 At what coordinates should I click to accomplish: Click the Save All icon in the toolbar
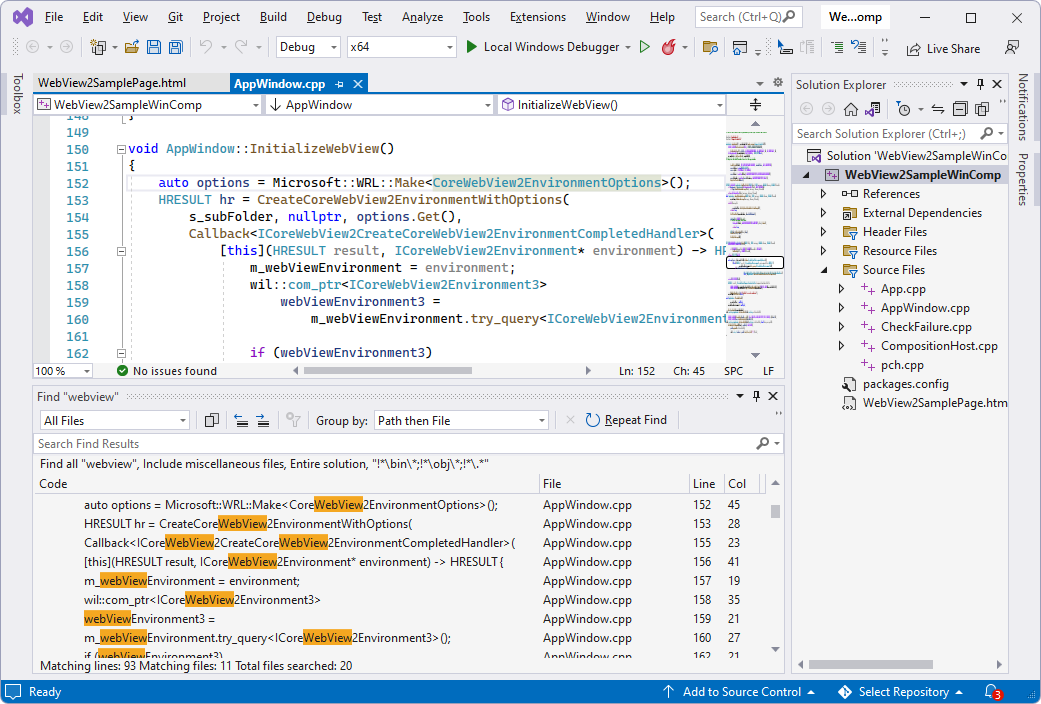[174, 47]
